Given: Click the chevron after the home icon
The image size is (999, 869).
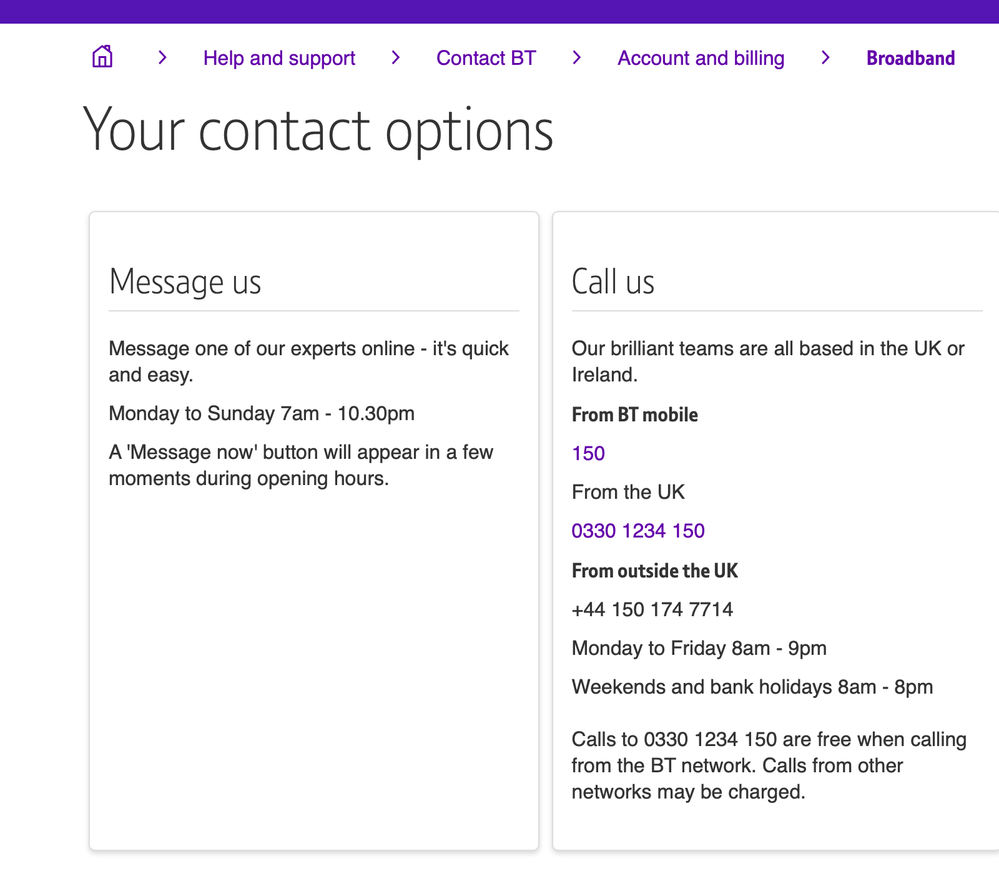Looking at the screenshot, I should pos(162,58).
